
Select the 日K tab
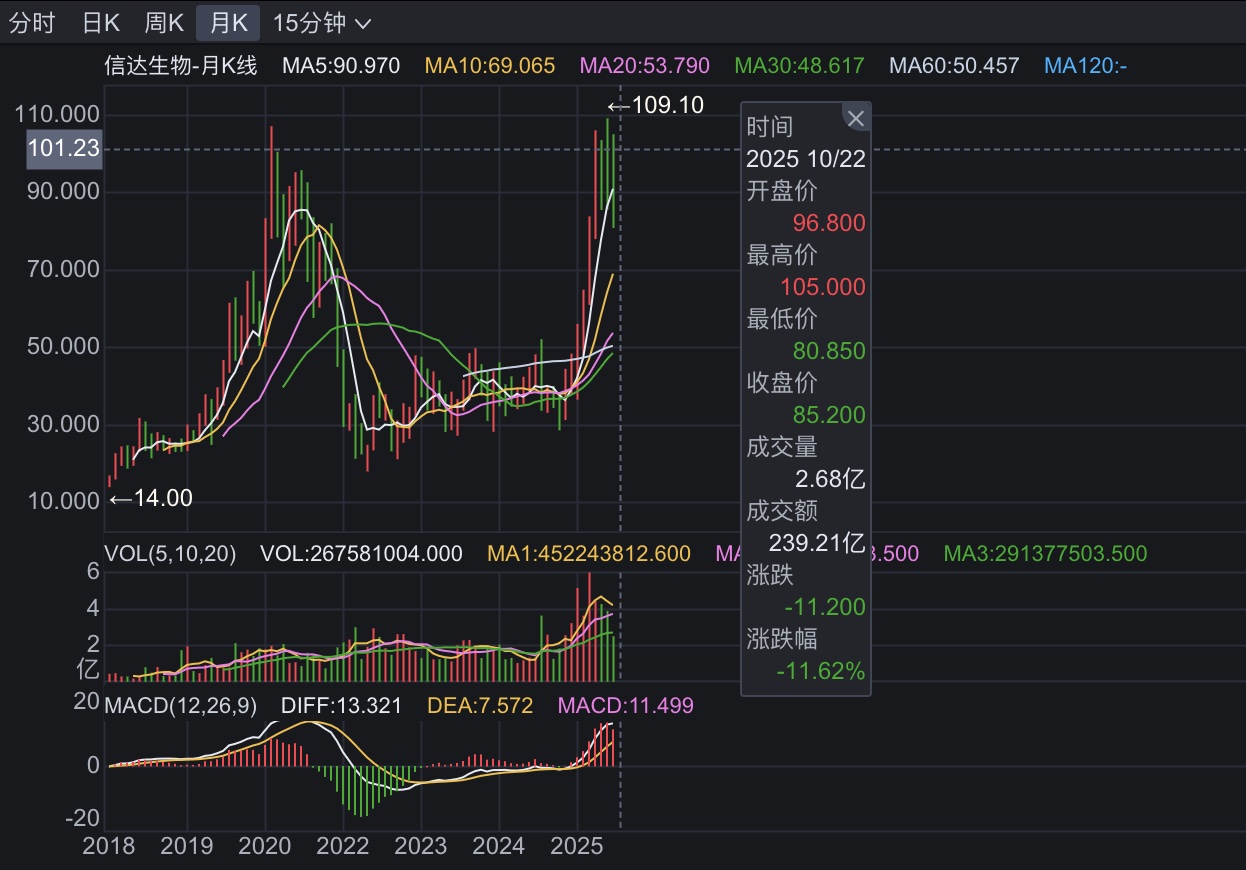click(x=101, y=22)
